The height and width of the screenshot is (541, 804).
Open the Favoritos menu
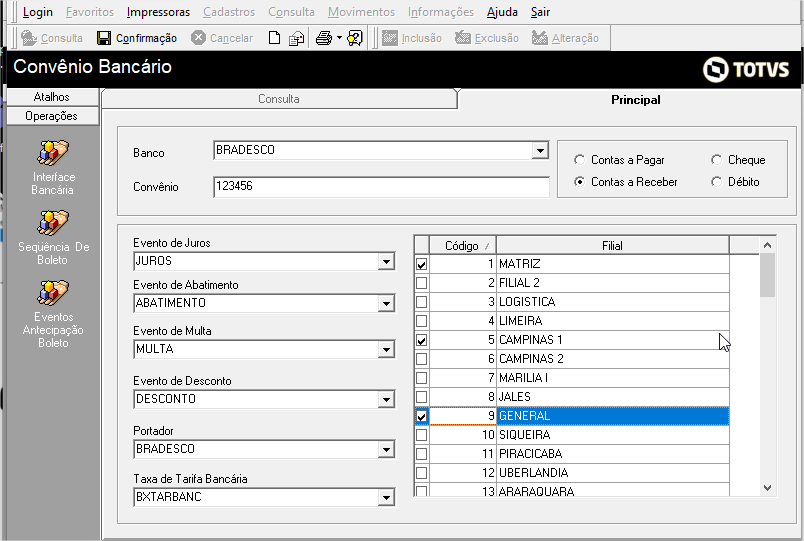point(90,12)
